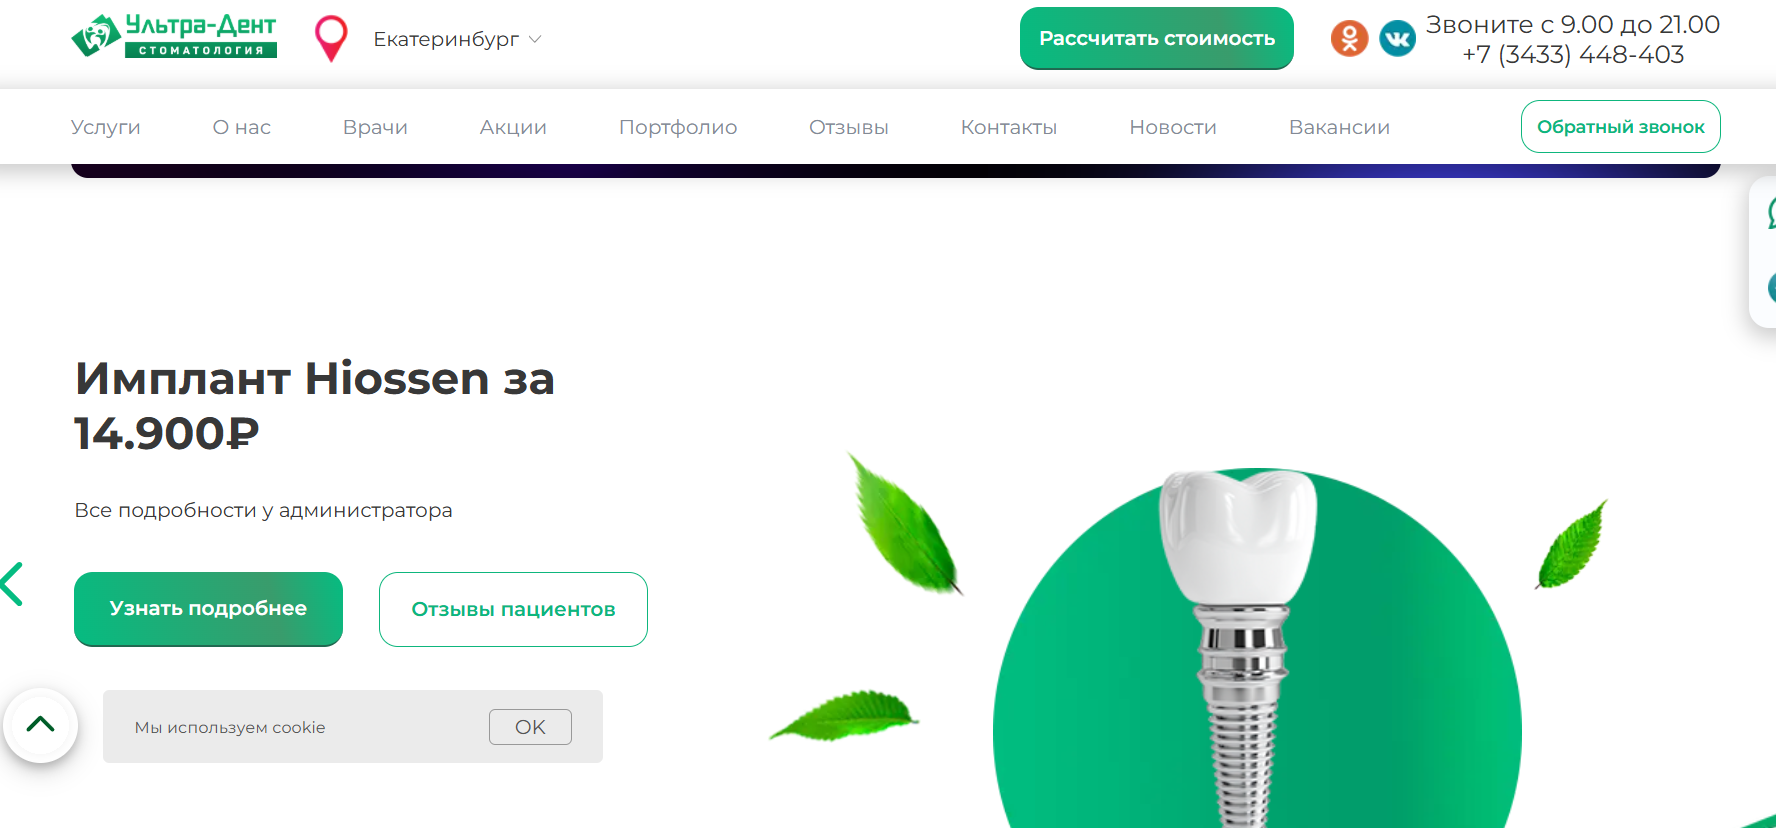
Task: Click the Отзывы пациентов button
Action: tap(513, 609)
